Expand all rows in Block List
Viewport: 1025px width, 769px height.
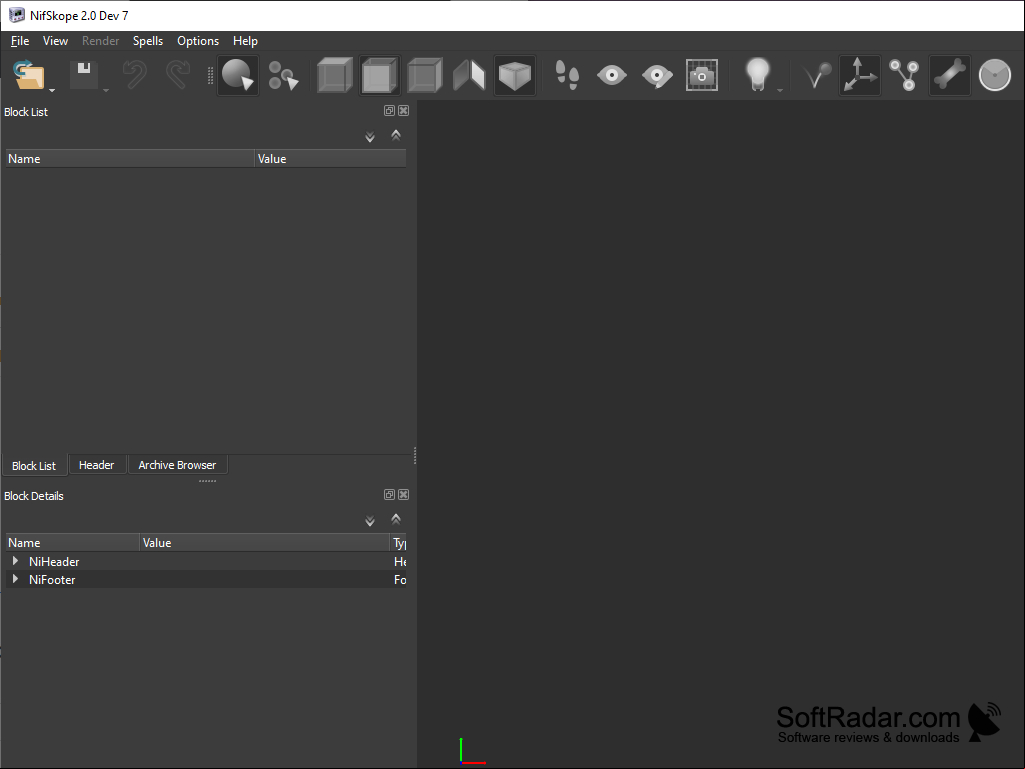coord(370,137)
